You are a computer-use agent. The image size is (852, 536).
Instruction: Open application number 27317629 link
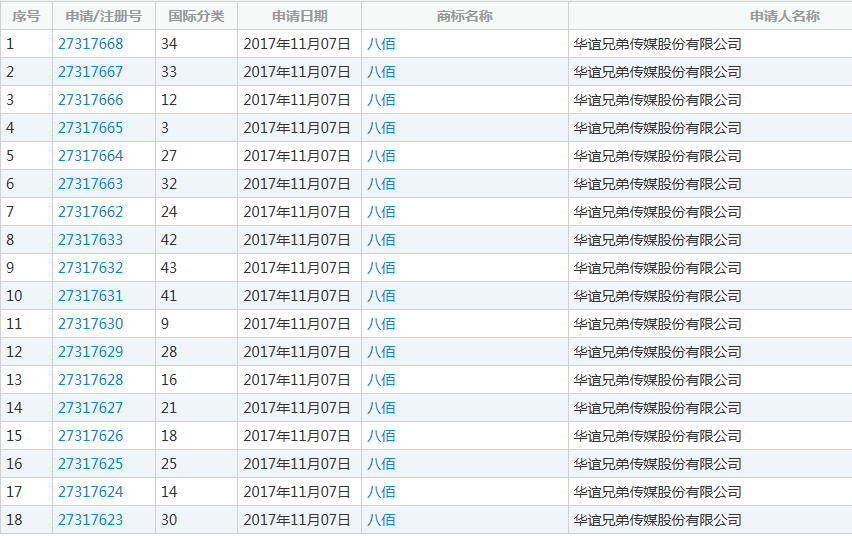[x=90, y=352]
